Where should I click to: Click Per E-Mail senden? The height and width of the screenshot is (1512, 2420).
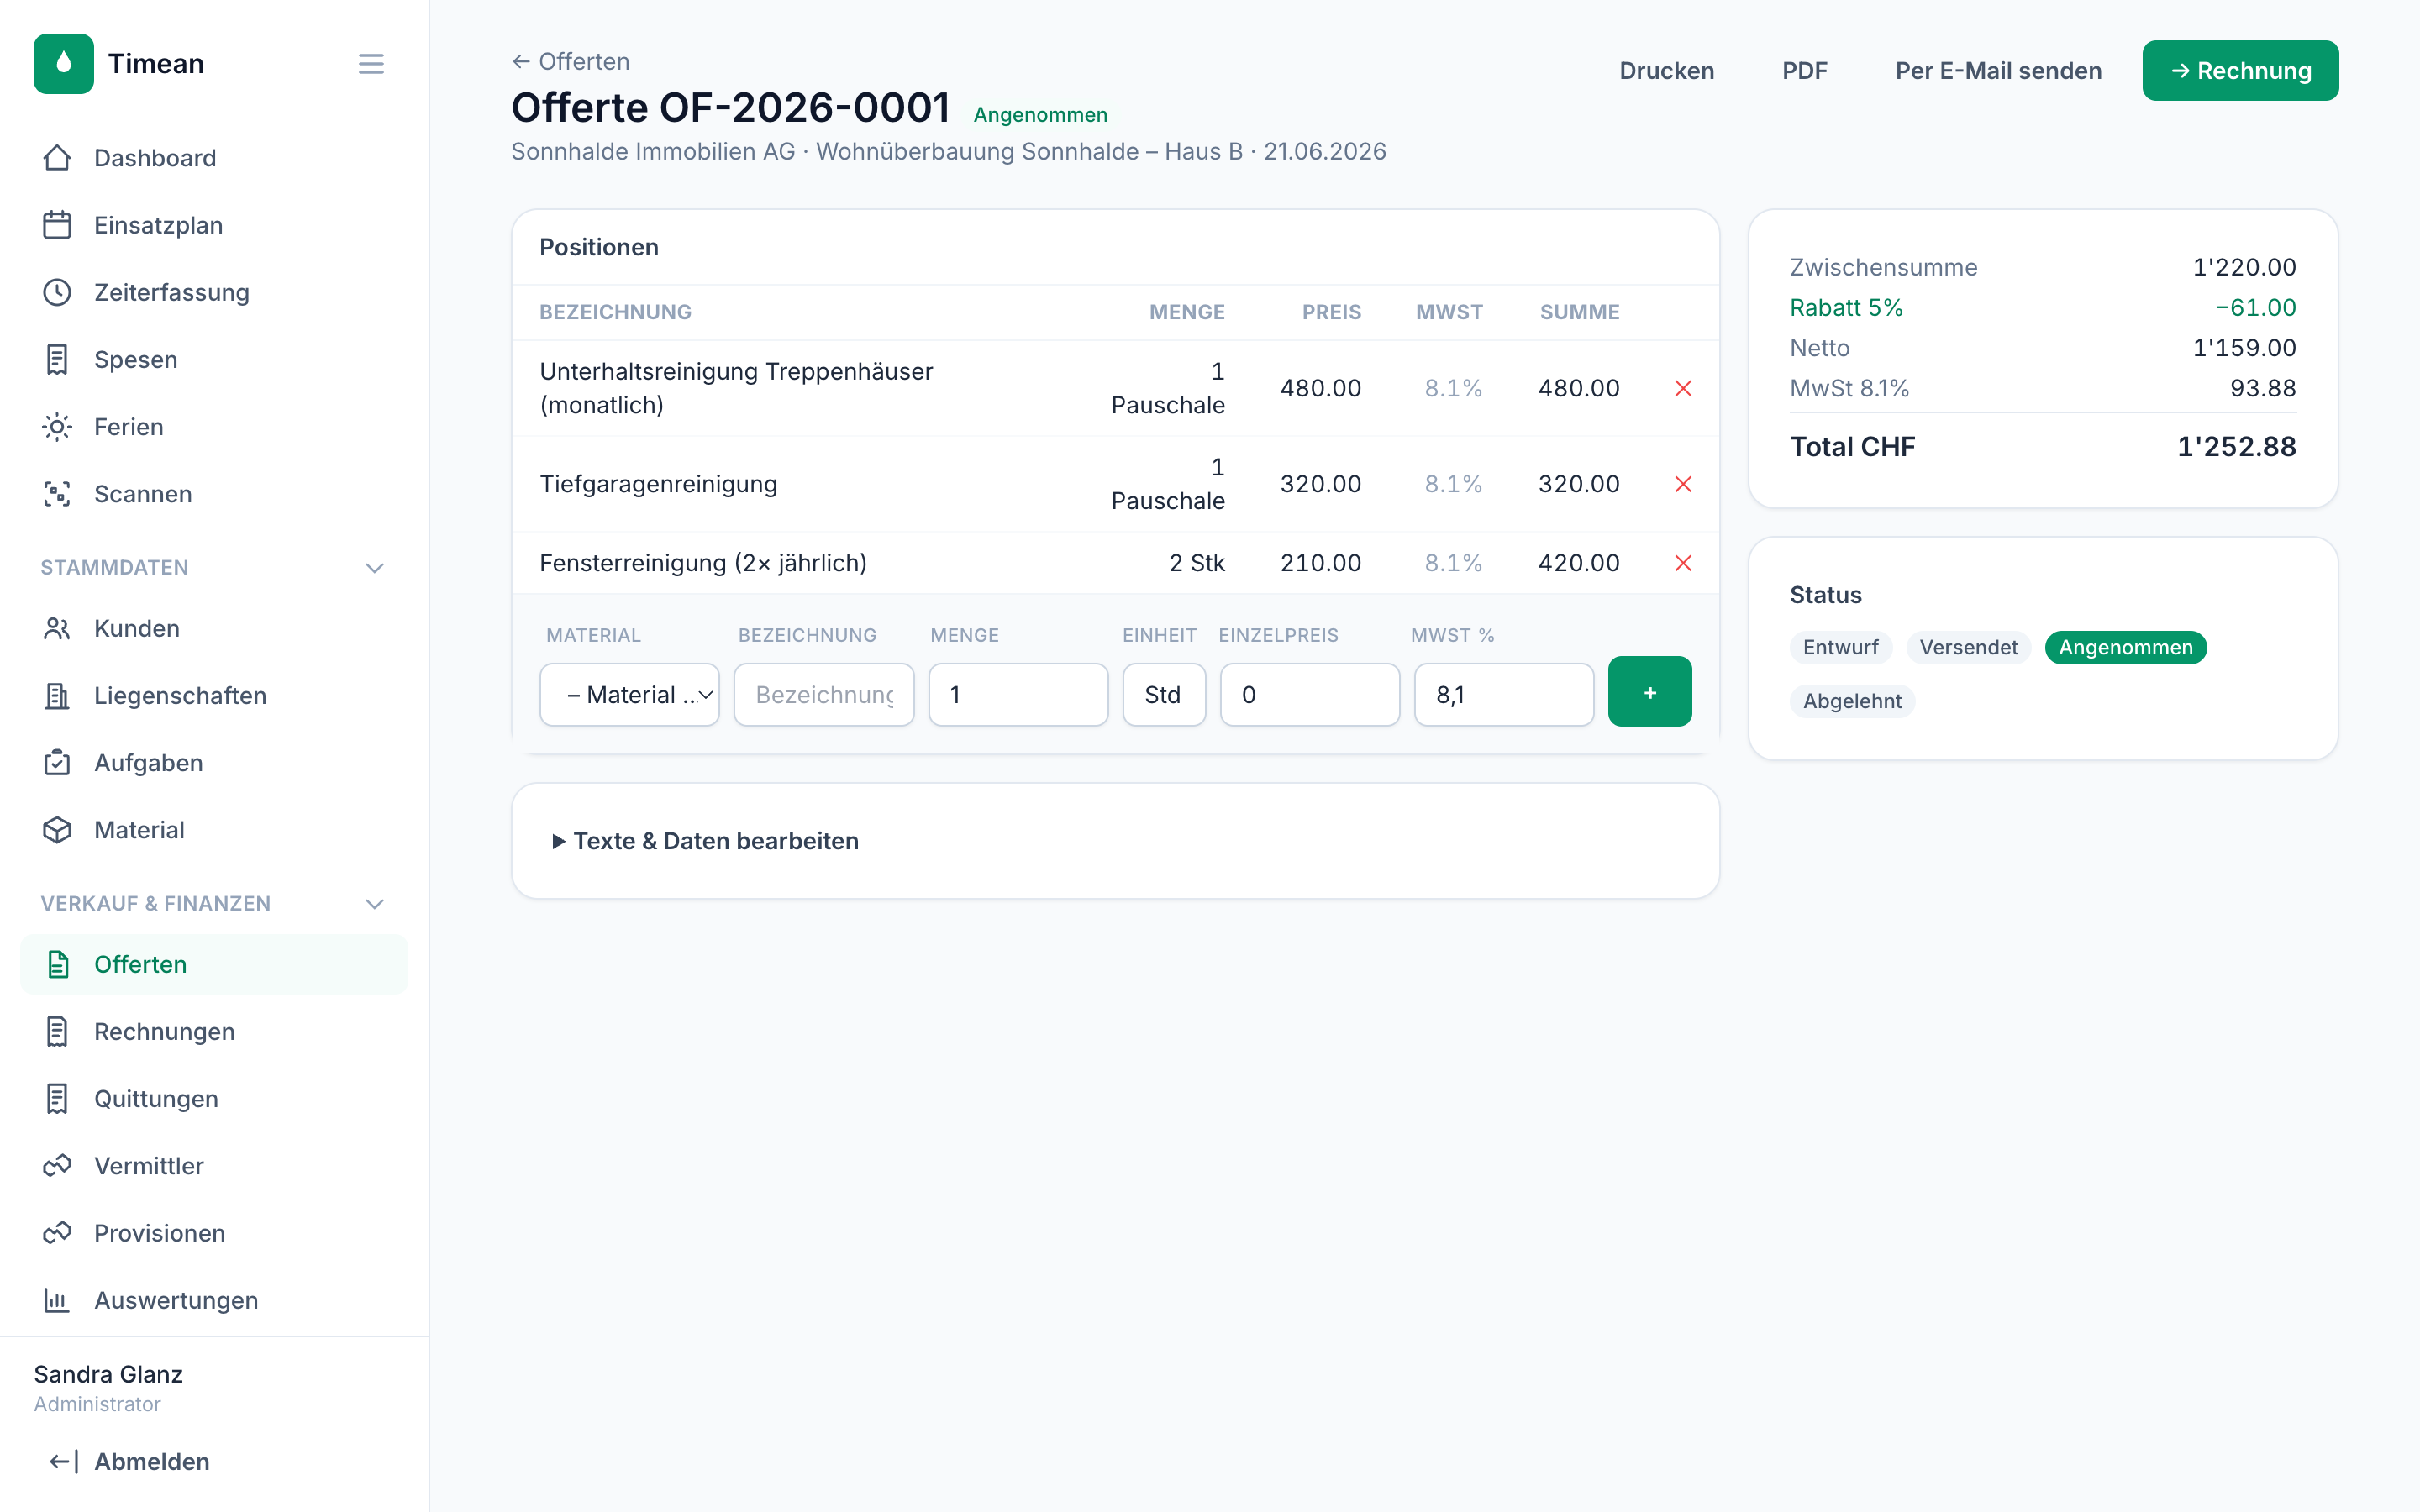1998,71
